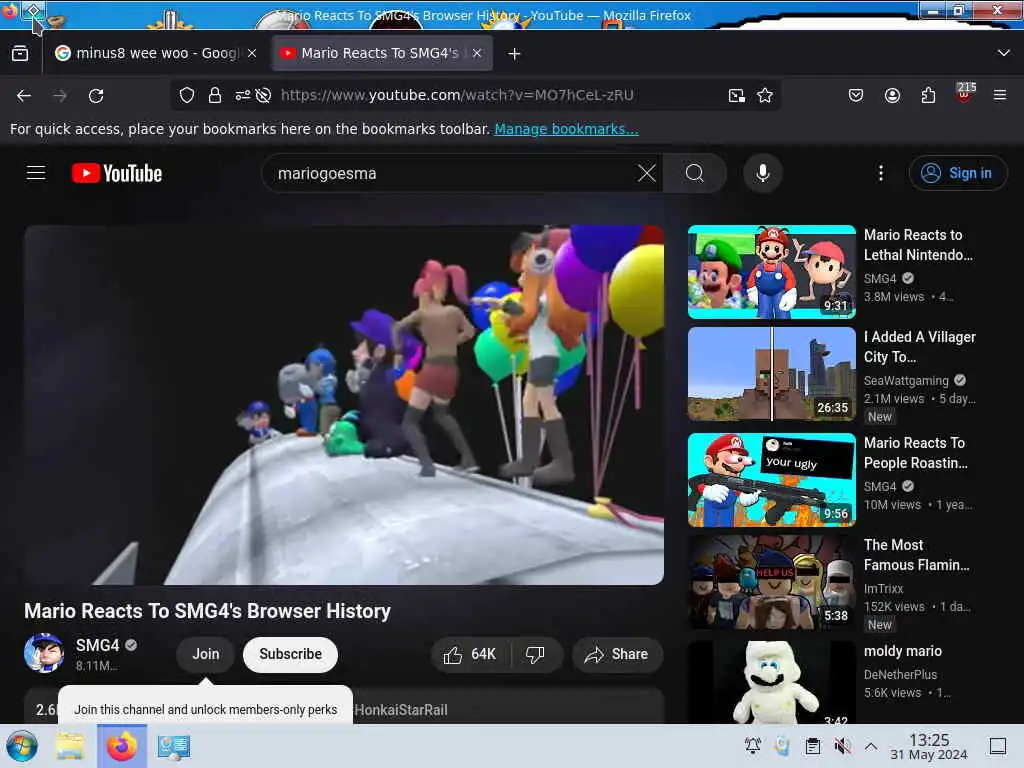Run search with magnifier button
Viewport: 1024px width, 768px height.
[x=695, y=173]
